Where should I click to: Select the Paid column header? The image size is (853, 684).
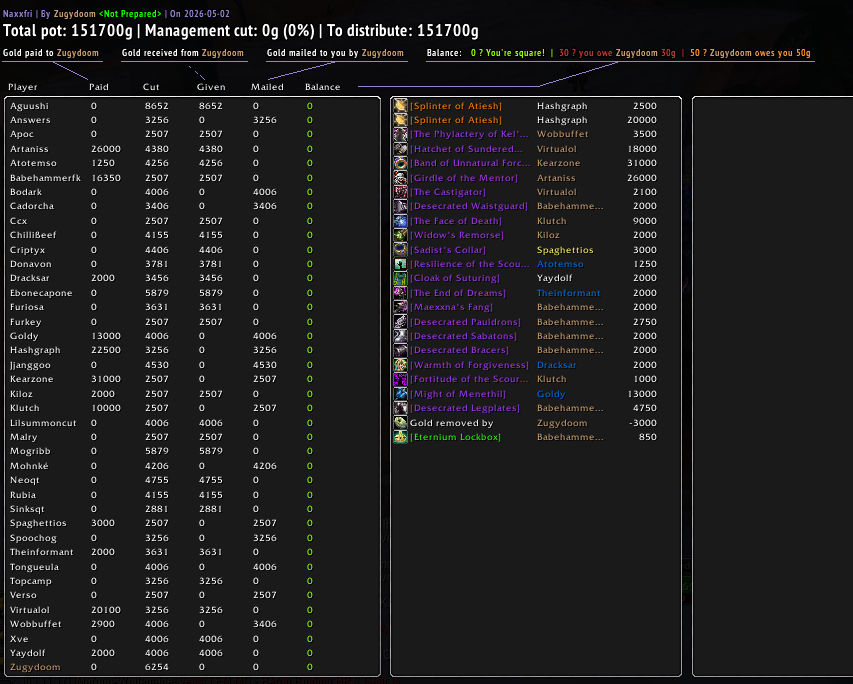(x=98, y=87)
